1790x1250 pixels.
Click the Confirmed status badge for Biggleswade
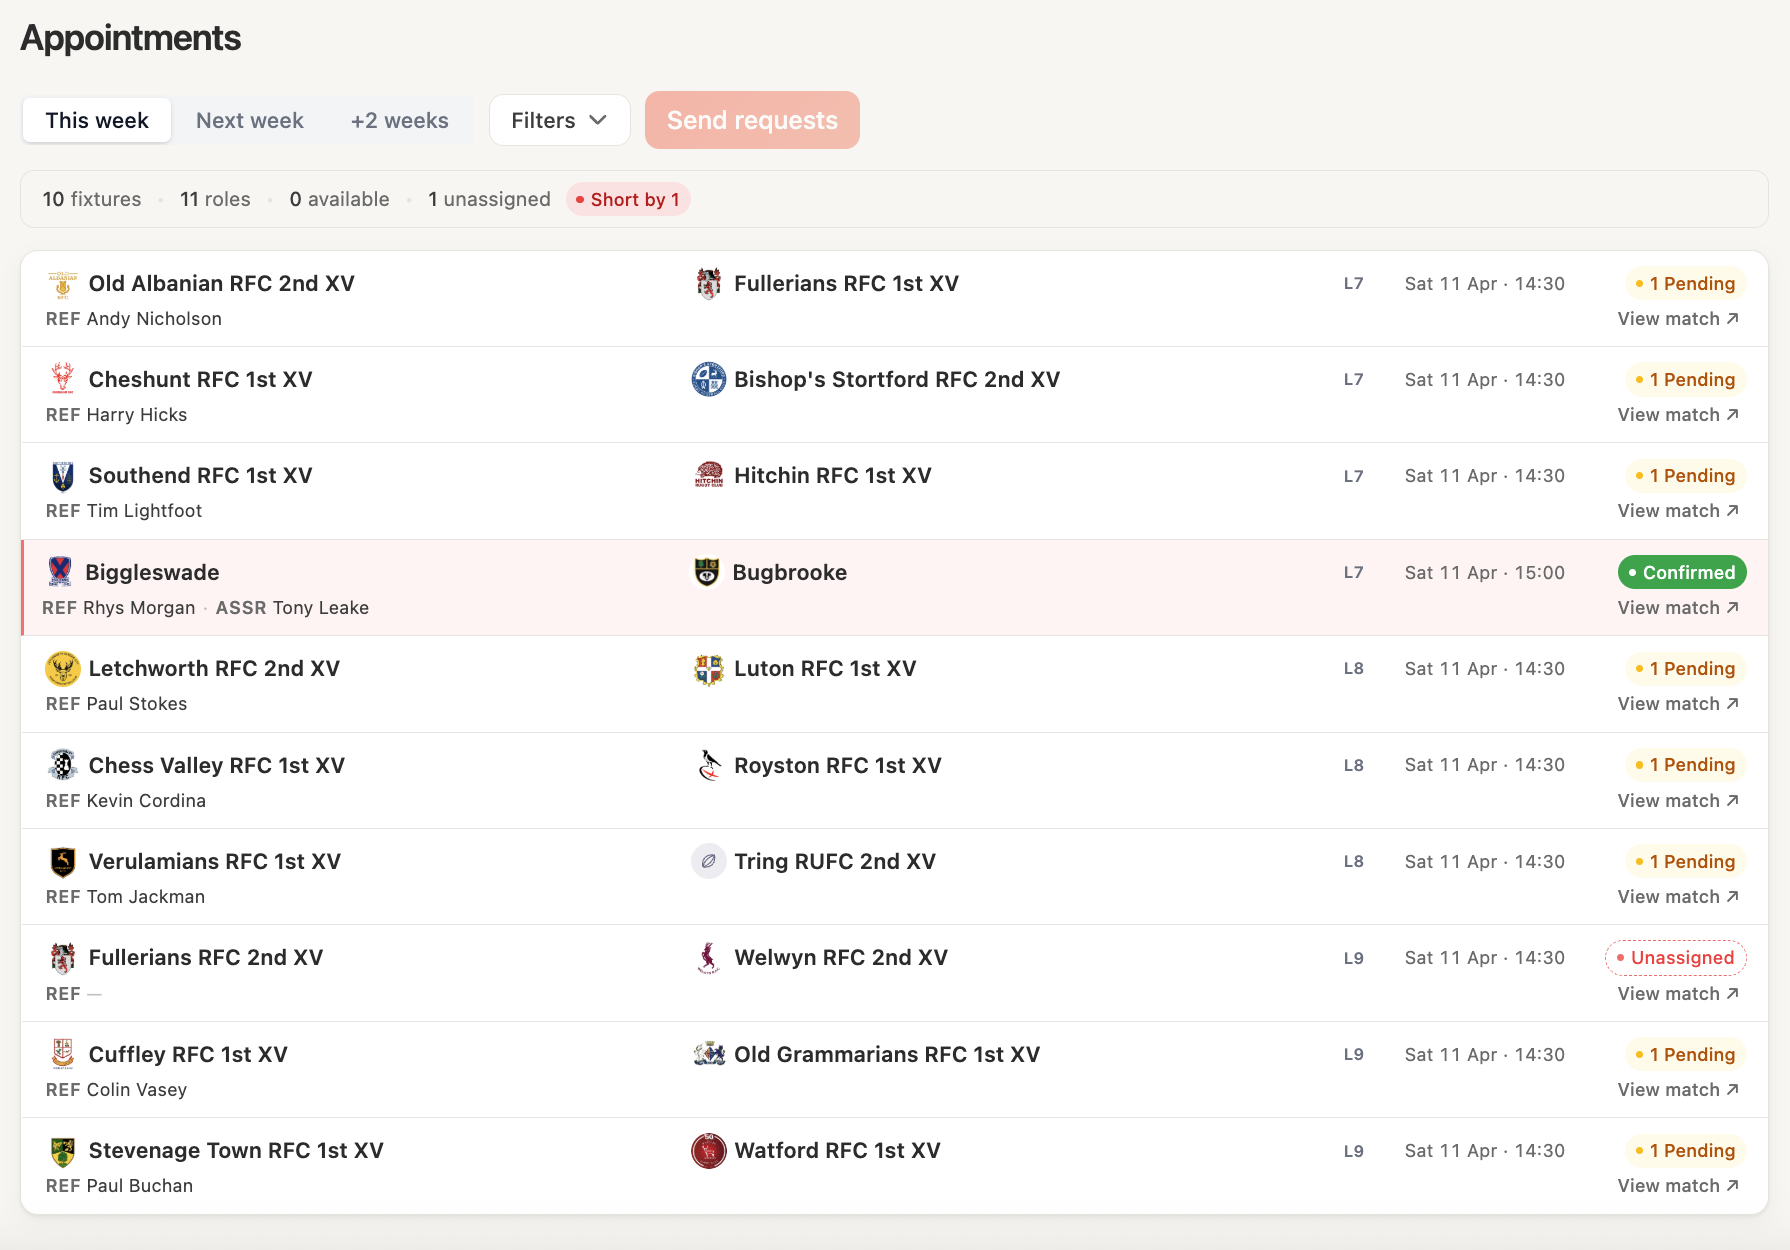[x=1682, y=572]
